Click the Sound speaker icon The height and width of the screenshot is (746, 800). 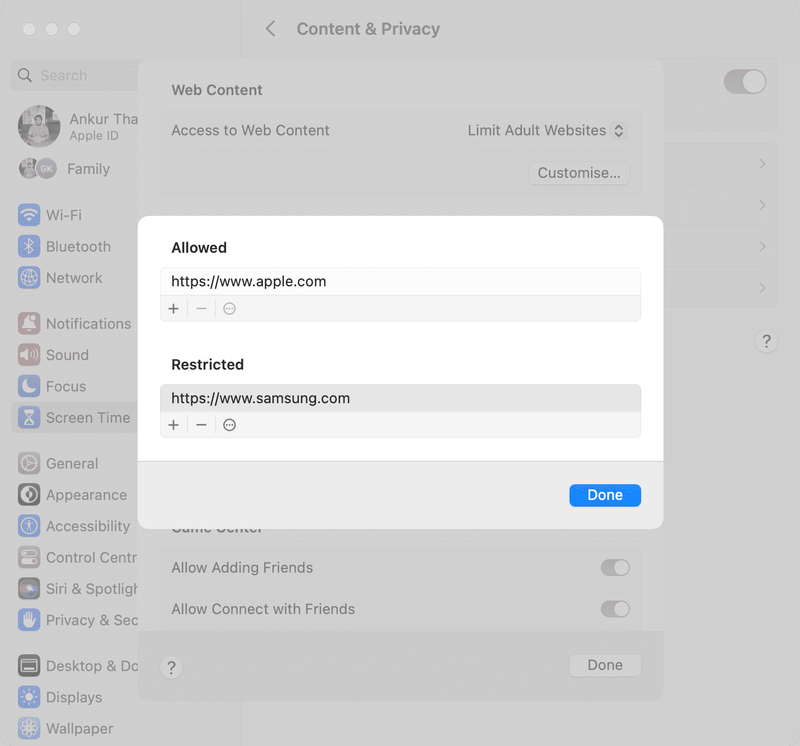pos(29,355)
